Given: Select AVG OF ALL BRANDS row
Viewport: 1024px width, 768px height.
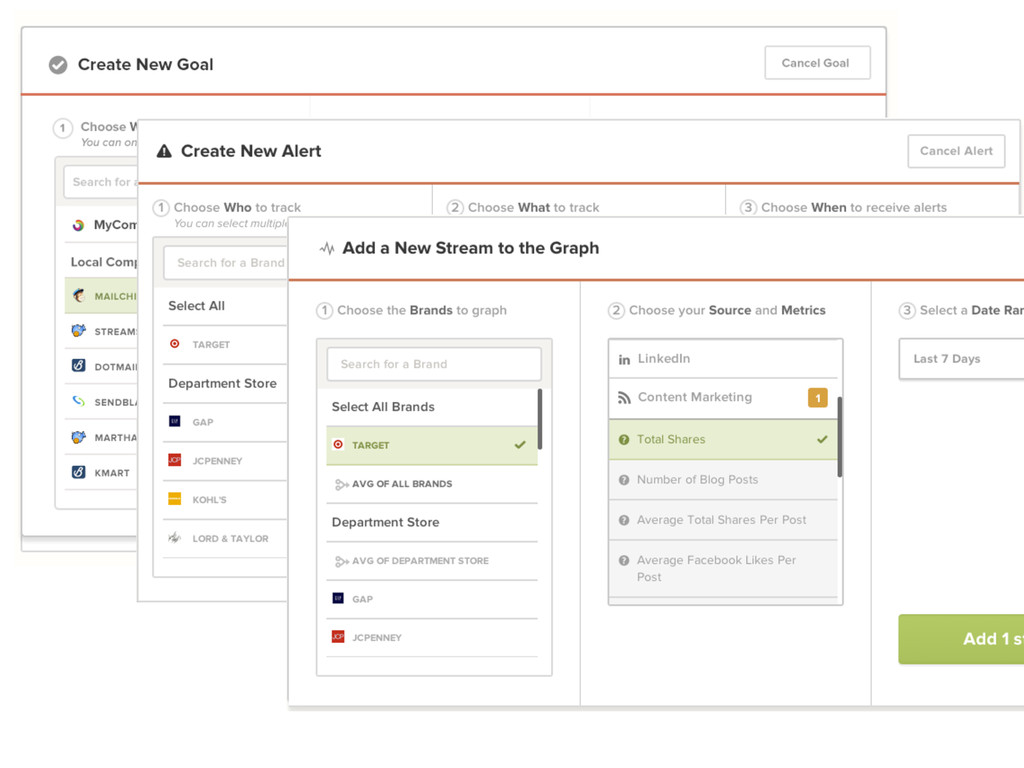Looking at the screenshot, I should click(432, 484).
